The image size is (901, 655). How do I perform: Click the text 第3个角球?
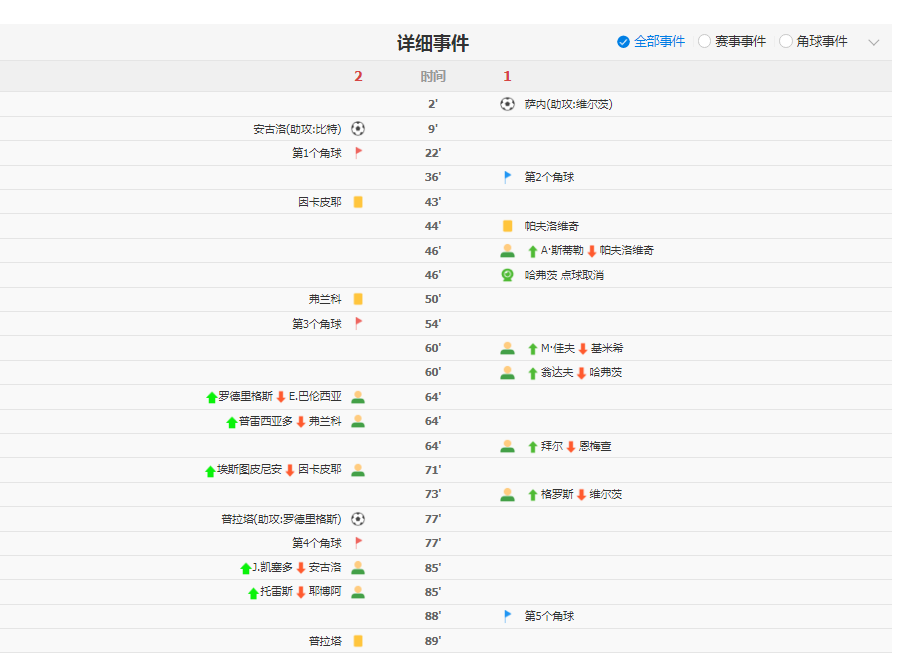[x=317, y=323]
